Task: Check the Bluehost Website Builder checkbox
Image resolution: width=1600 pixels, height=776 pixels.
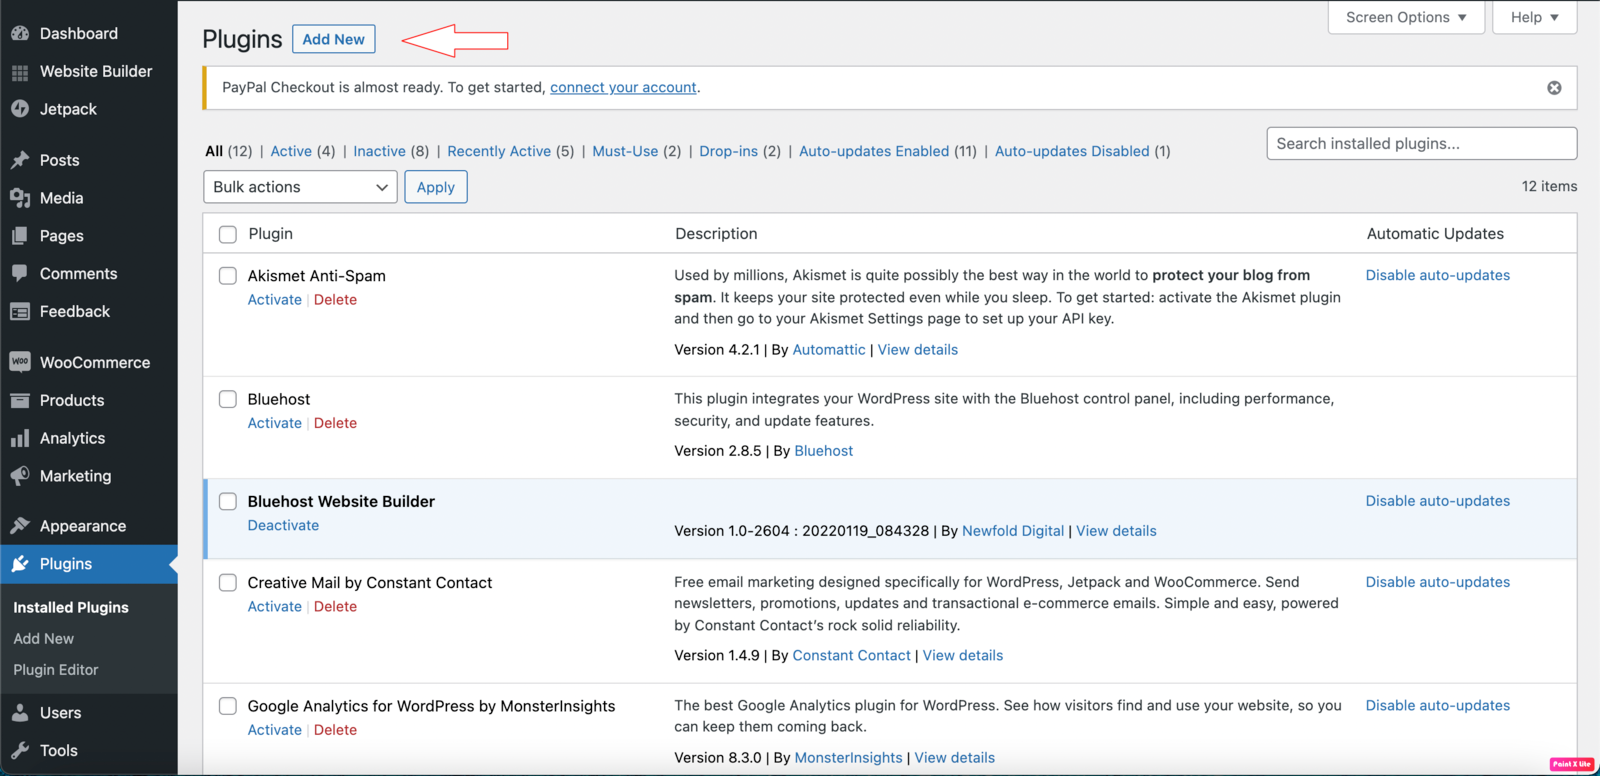Action: [x=228, y=501]
